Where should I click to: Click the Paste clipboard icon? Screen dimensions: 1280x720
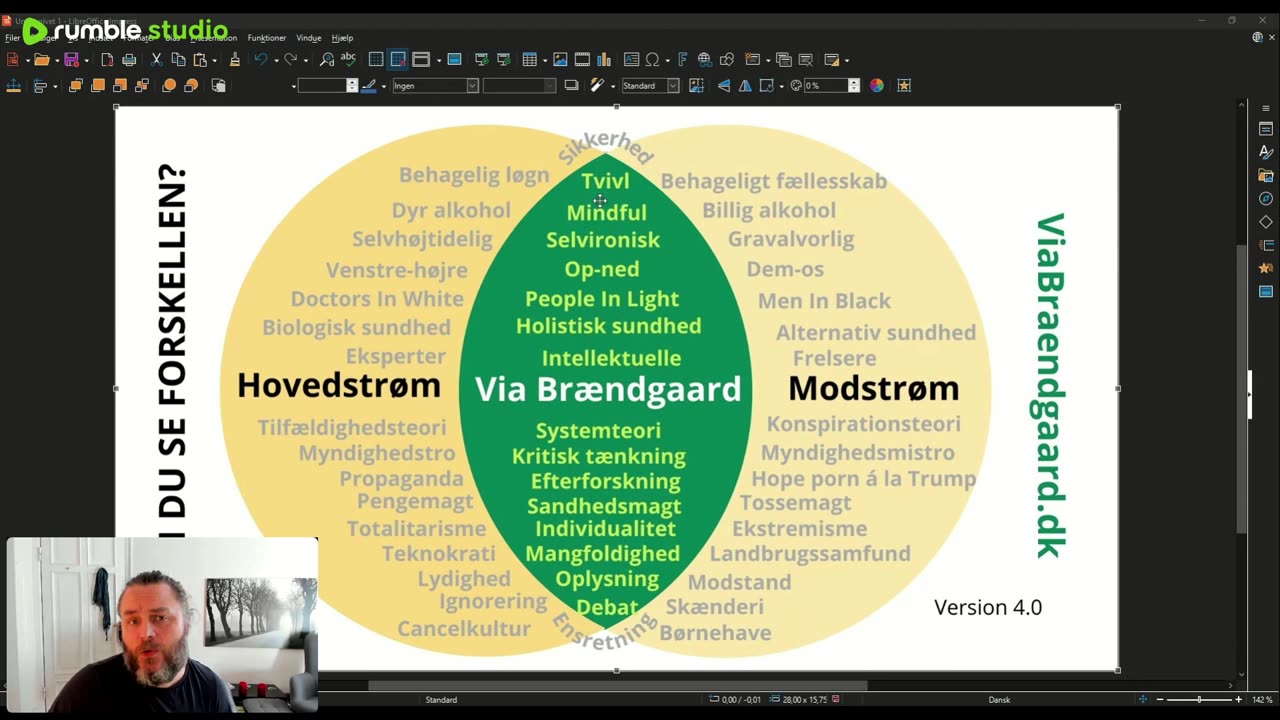pos(200,60)
